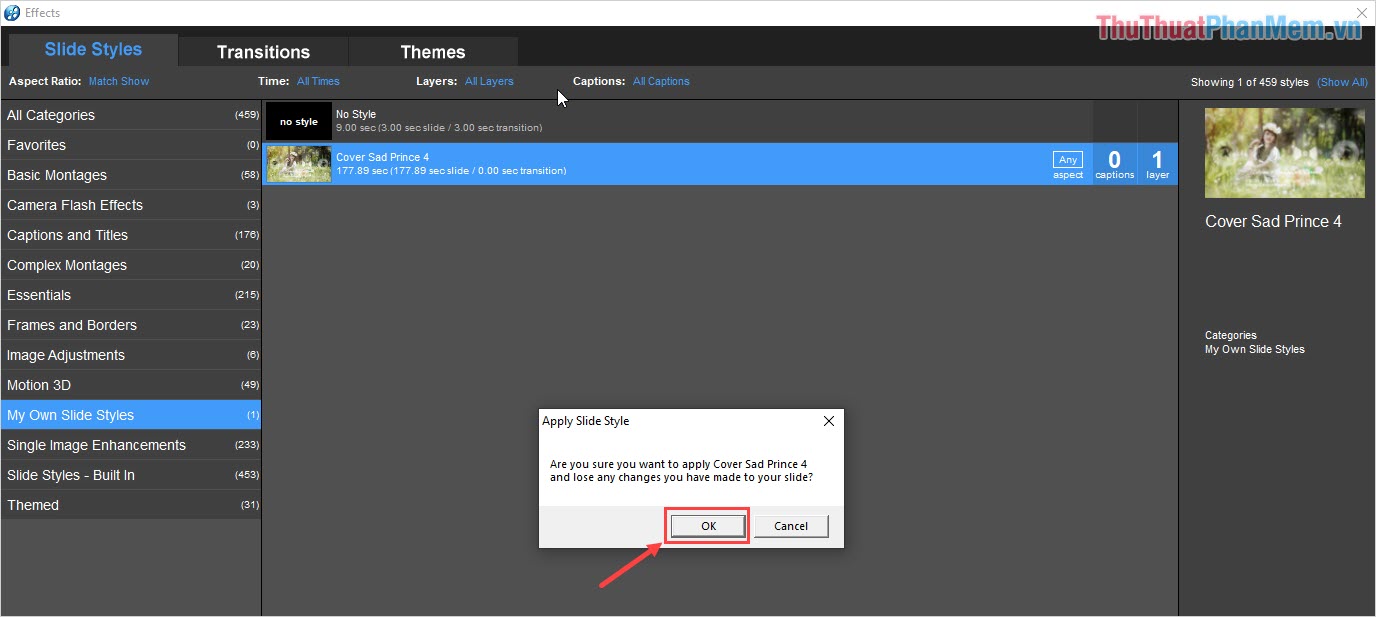Switch to the Transitions tab
The image size is (1376, 617).
click(x=263, y=52)
